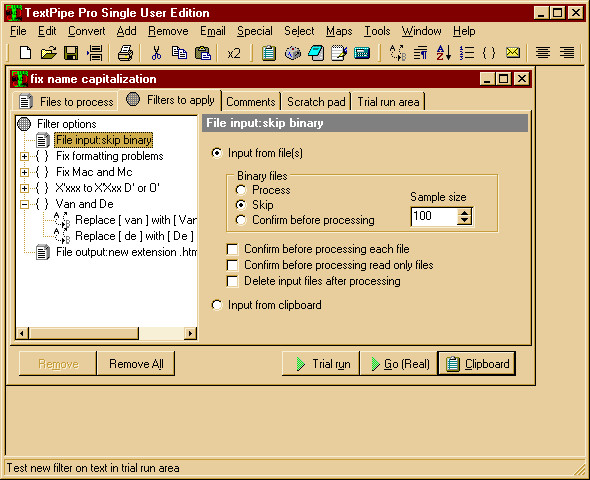Tick Delete input files after processing
The image size is (590, 480).
coord(233,281)
